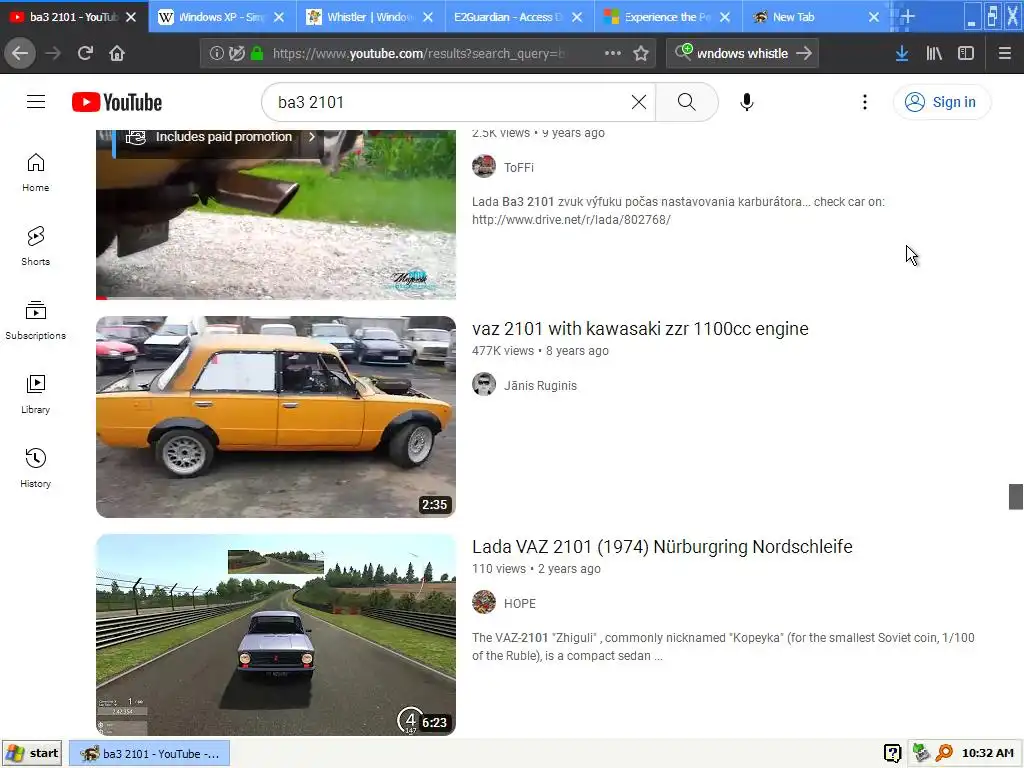This screenshot has width=1024, height=768.
Task: Bookmark this page with the star icon
Action: [x=641, y=54]
